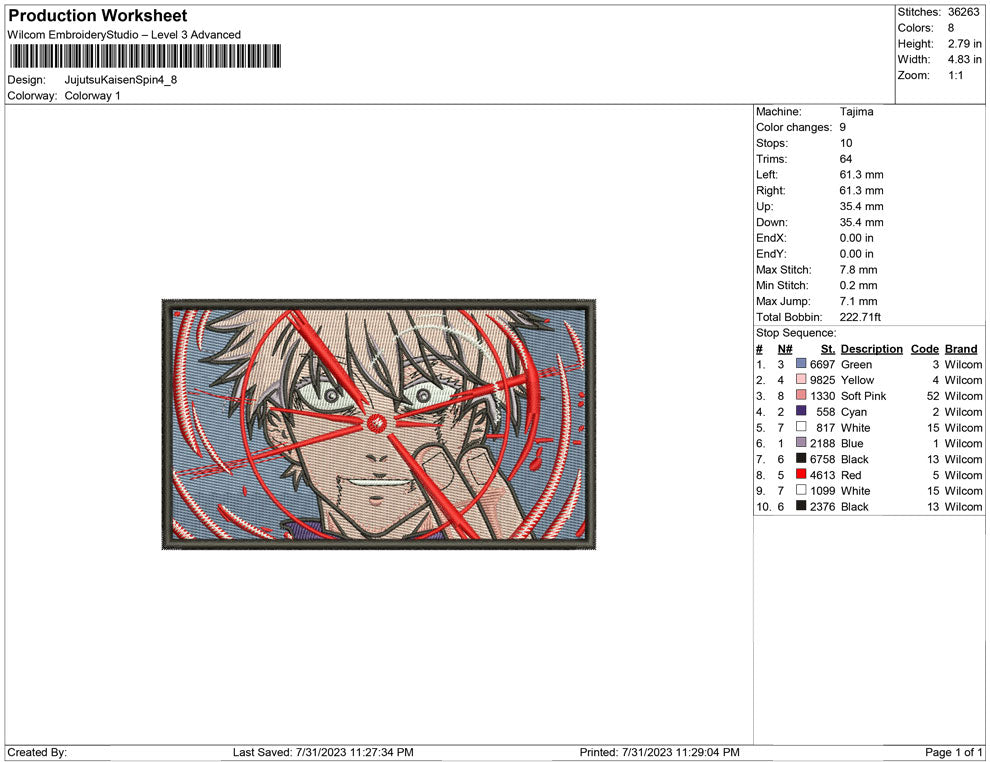Select the Machine value "Tajima"

point(856,111)
